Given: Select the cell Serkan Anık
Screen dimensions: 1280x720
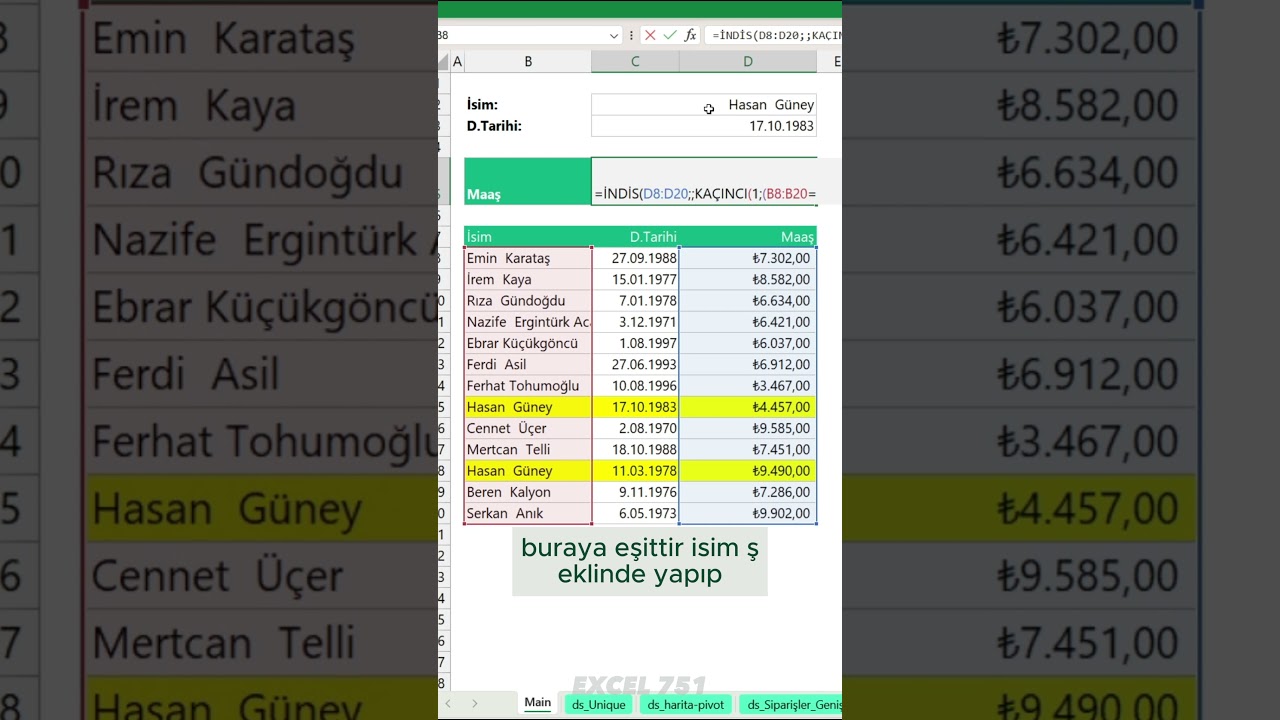Looking at the screenshot, I should pyautogui.click(x=528, y=513).
